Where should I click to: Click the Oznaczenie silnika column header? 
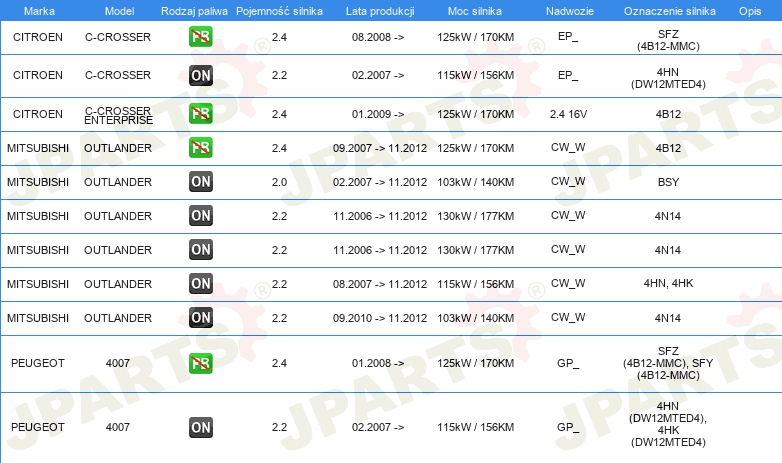(x=669, y=11)
